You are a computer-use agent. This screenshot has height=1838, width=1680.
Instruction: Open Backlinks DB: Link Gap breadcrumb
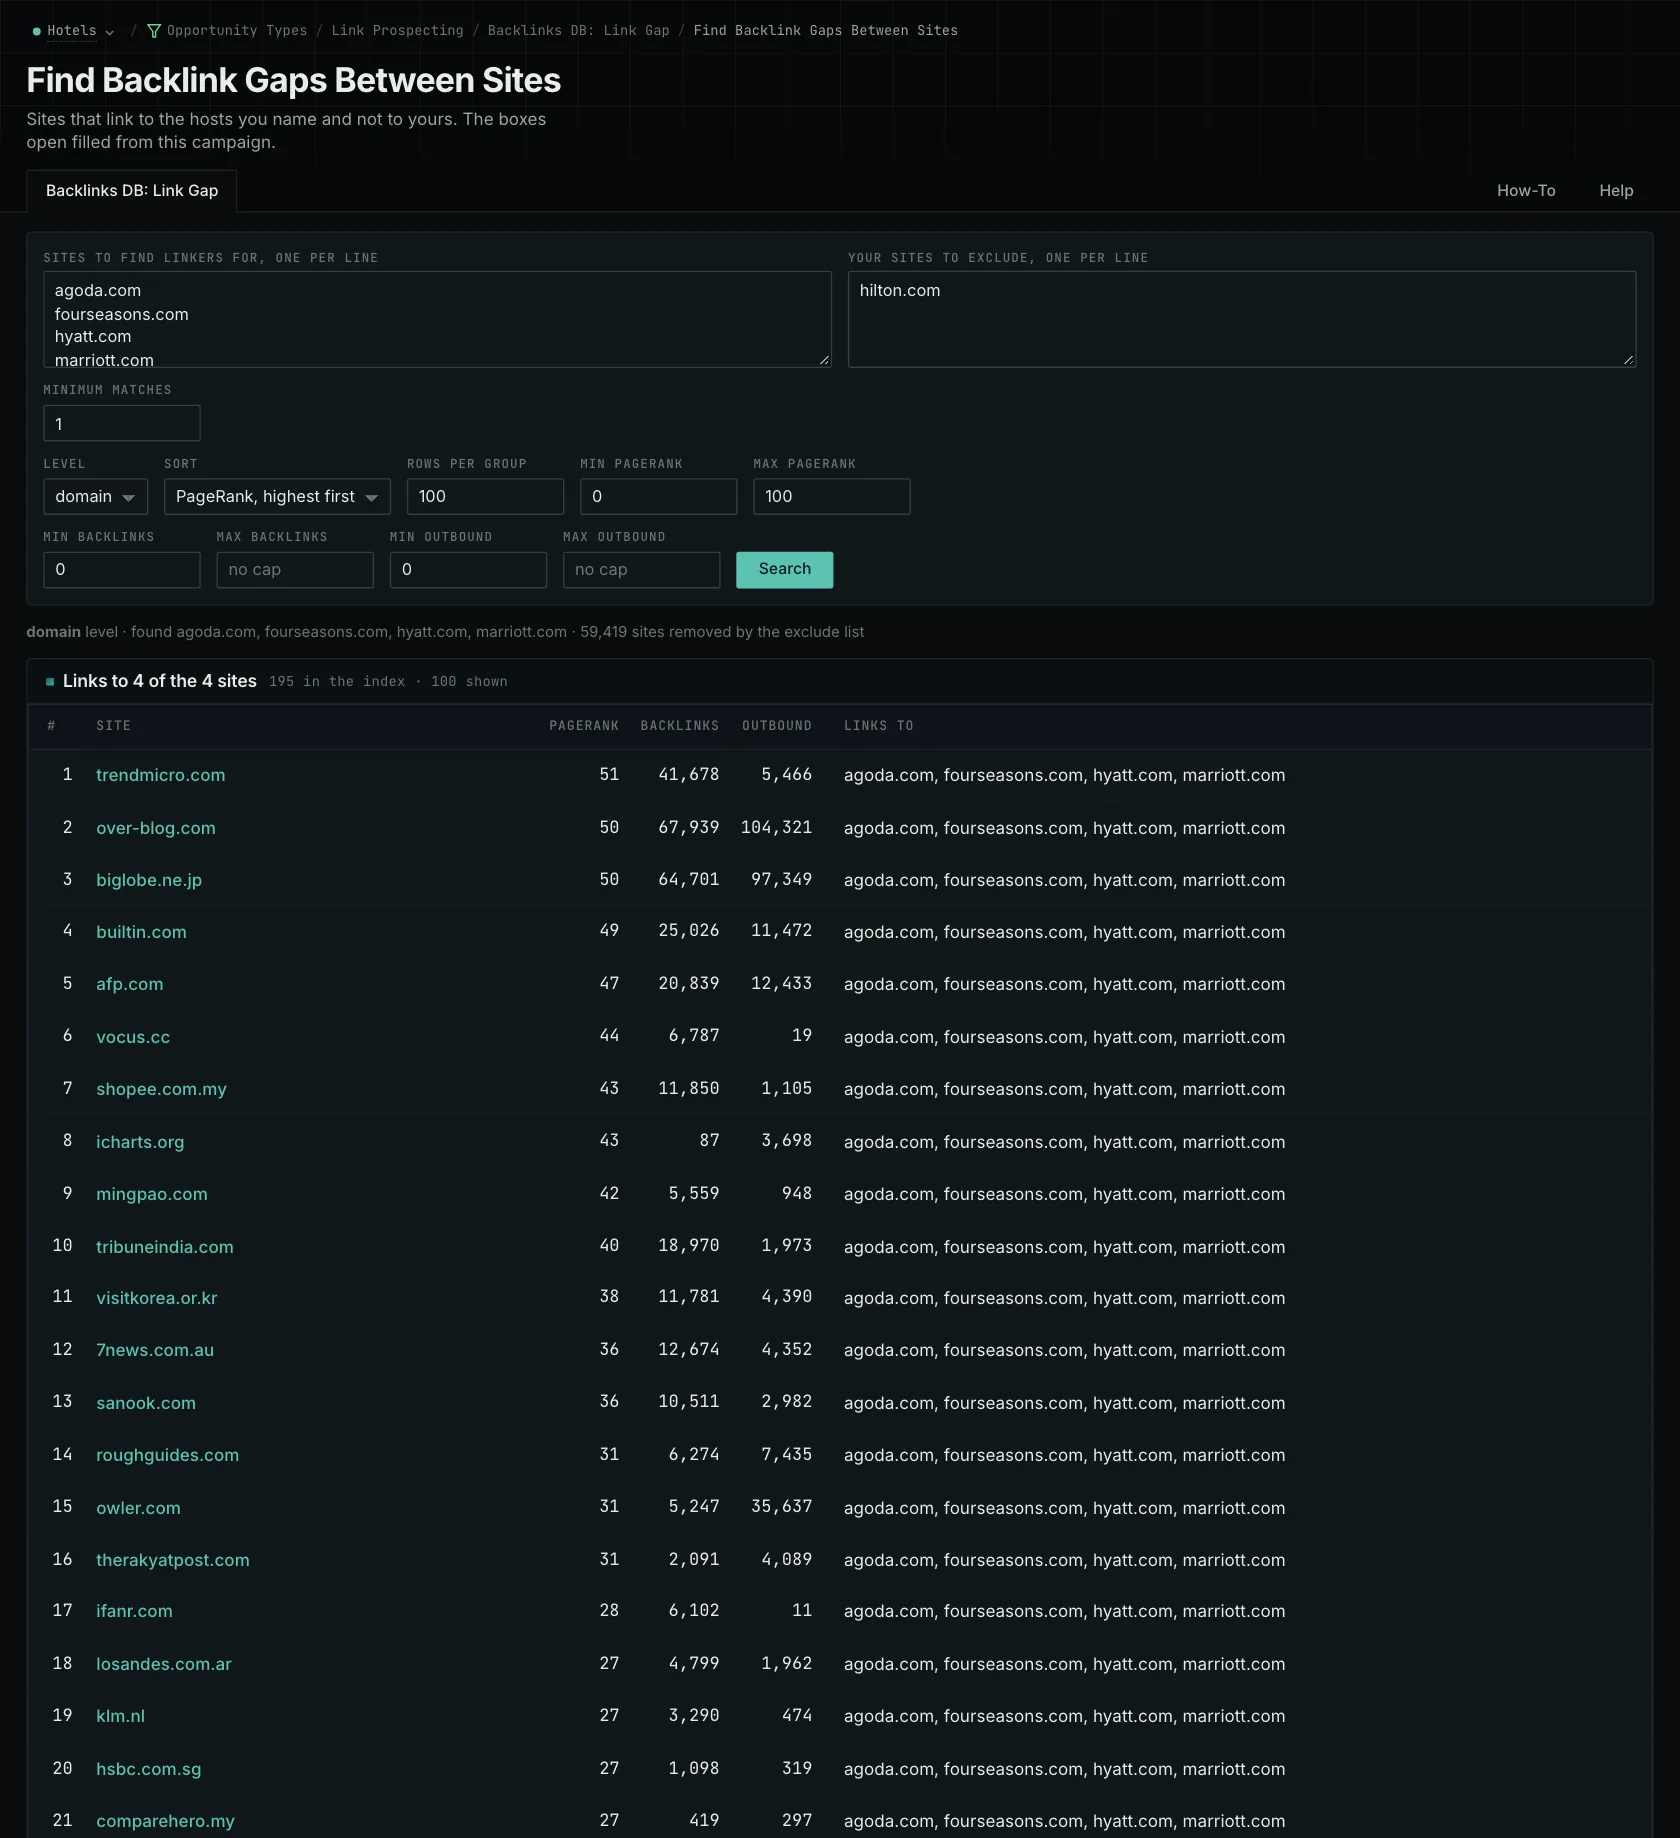(x=578, y=31)
